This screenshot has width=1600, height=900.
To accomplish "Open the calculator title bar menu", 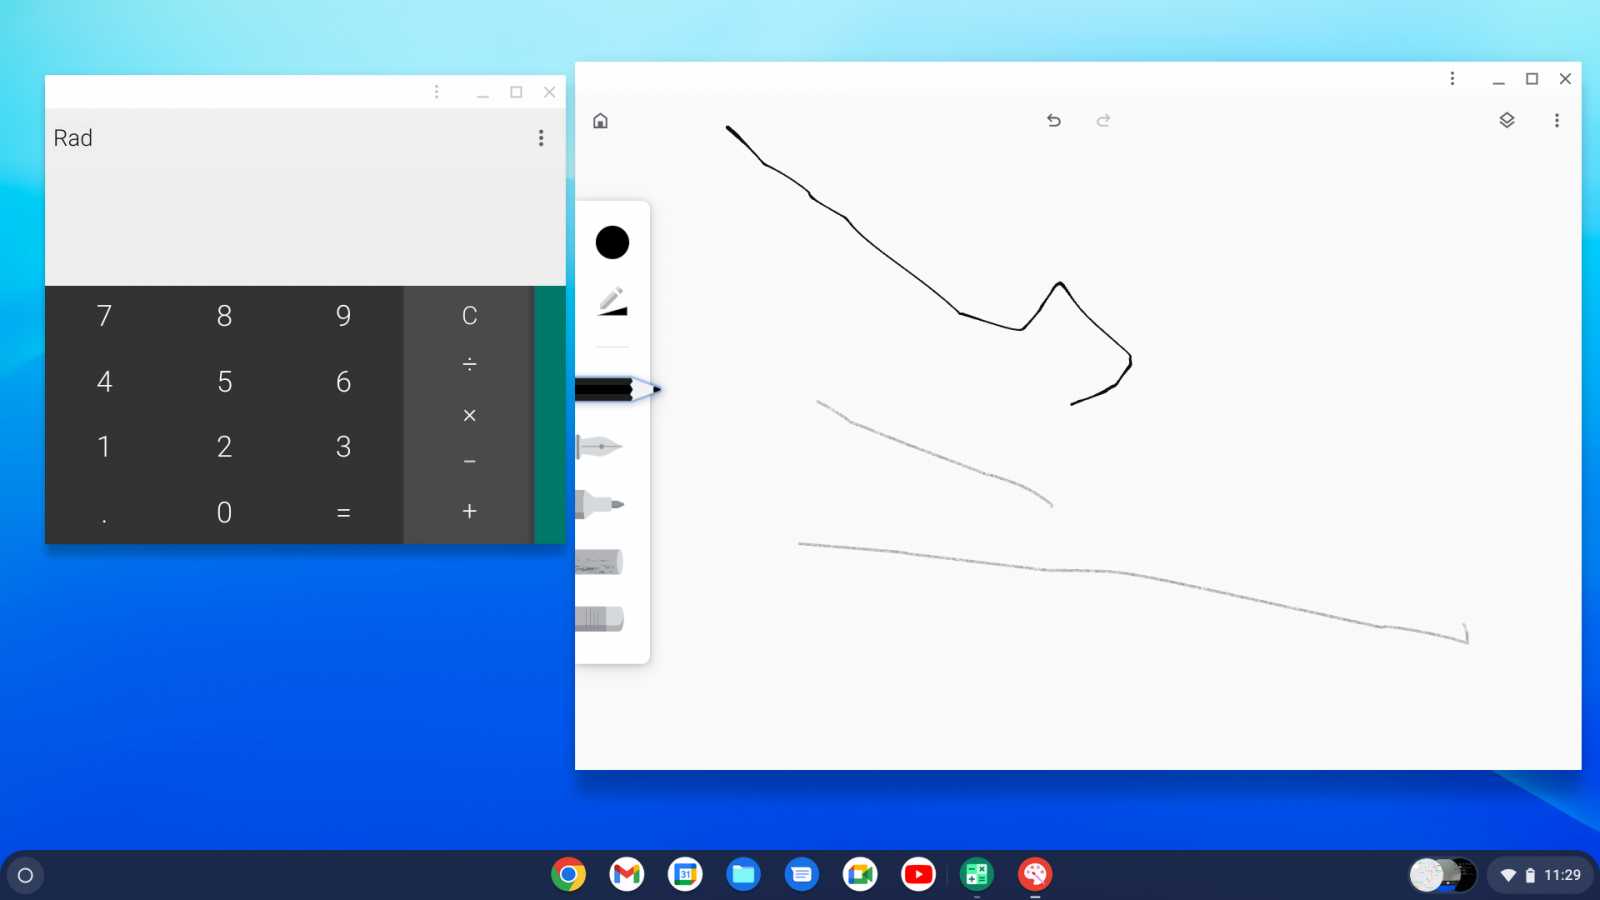I will pyautogui.click(x=436, y=92).
